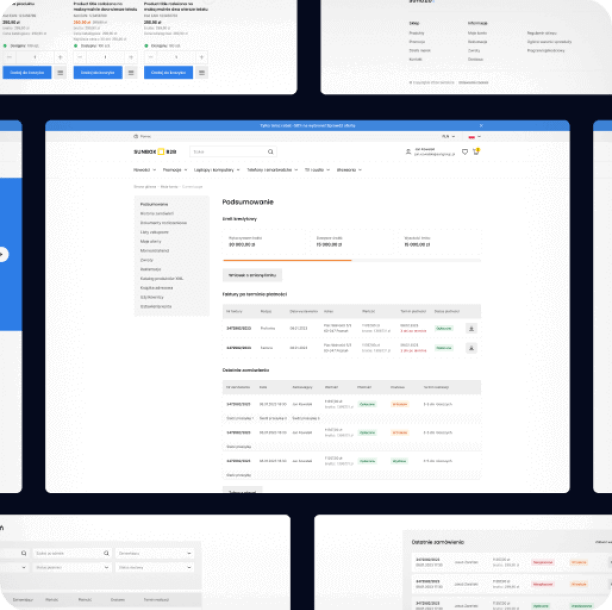612x610 pixels.
Task: Click the search magnifier icon in header
Action: 270,152
